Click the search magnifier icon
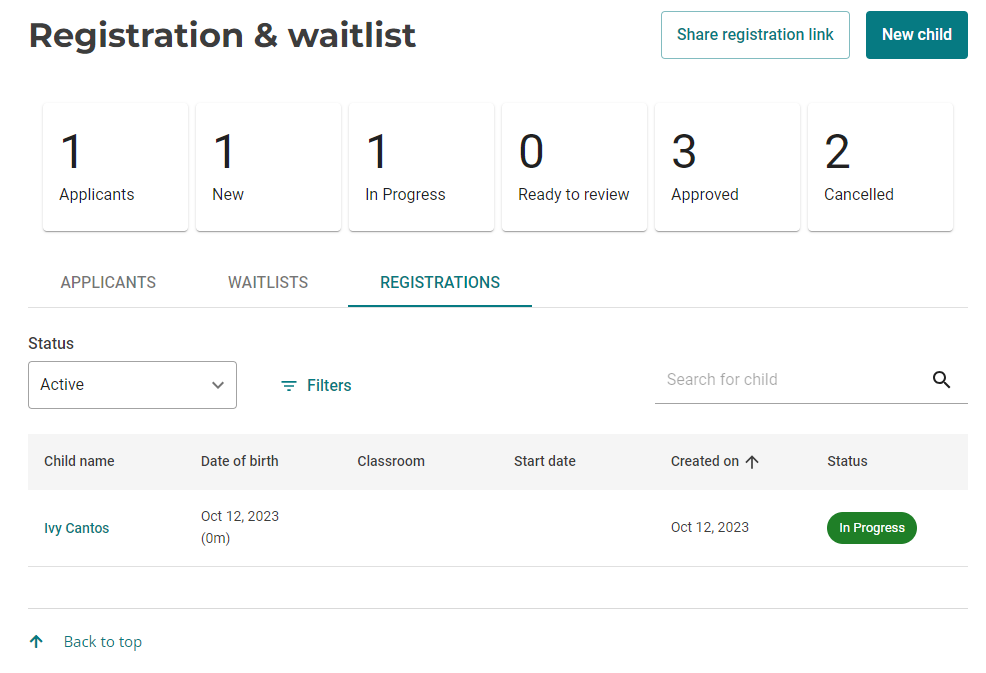 point(941,380)
